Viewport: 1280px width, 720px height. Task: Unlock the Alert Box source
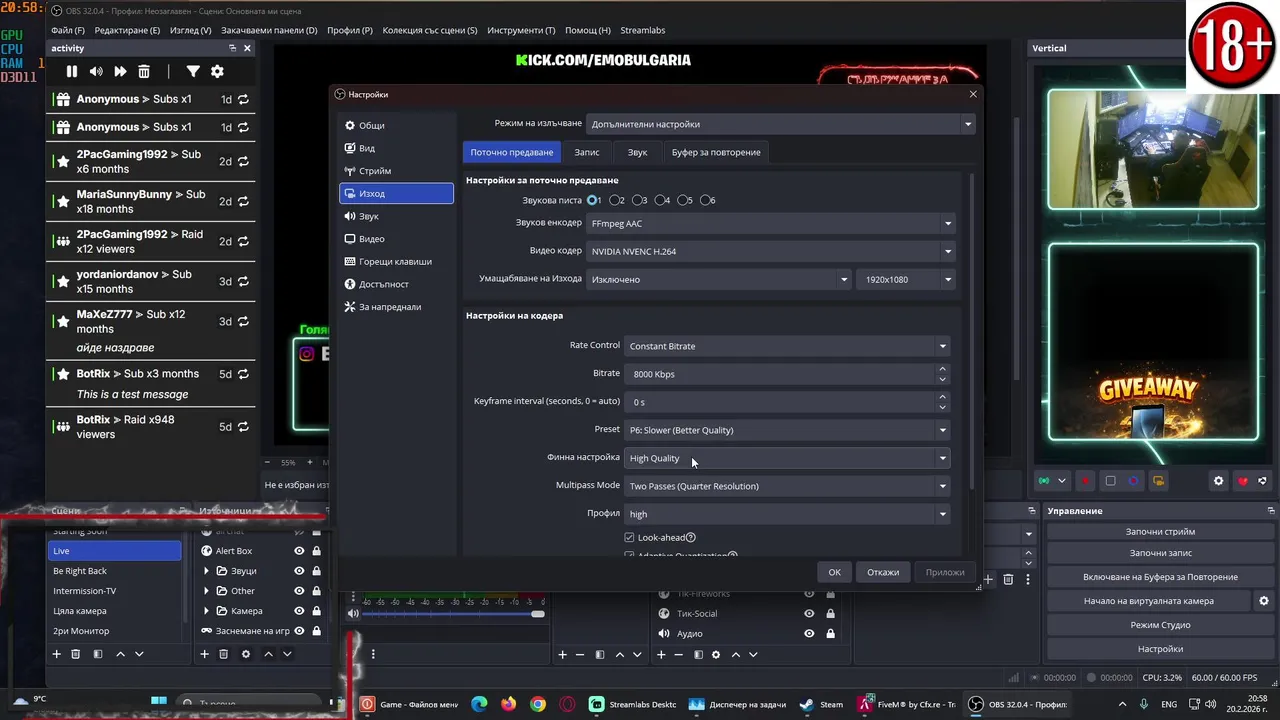pos(317,551)
